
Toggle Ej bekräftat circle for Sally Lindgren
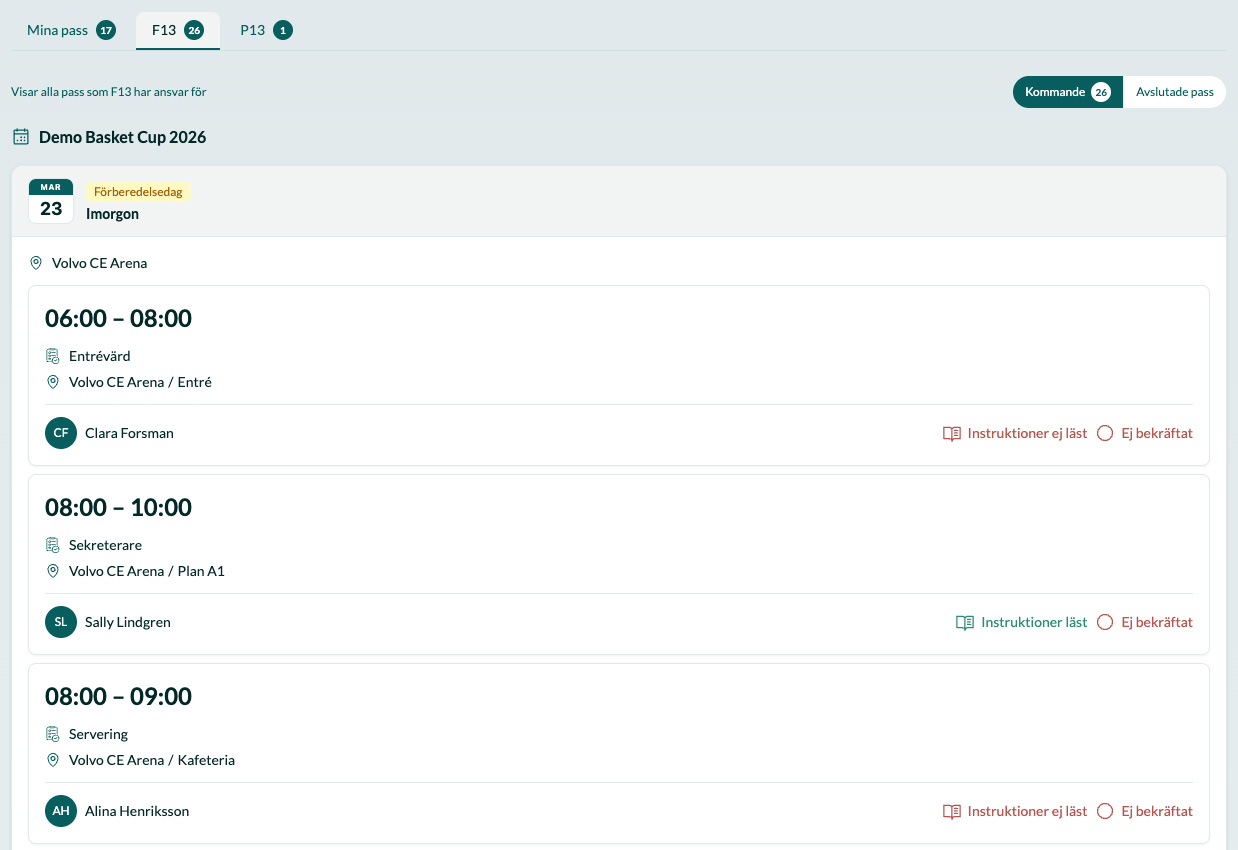coord(1105,622)
